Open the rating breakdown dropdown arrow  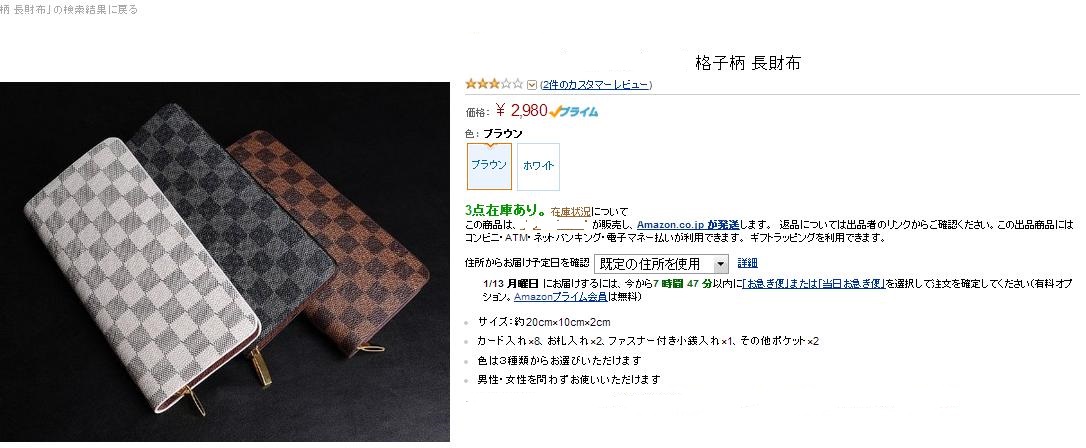[x=532, y=85]
